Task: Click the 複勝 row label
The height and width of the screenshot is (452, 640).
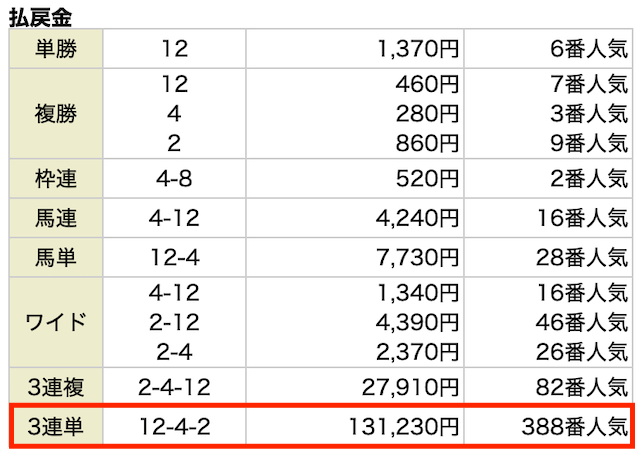Action: (56, 113)
